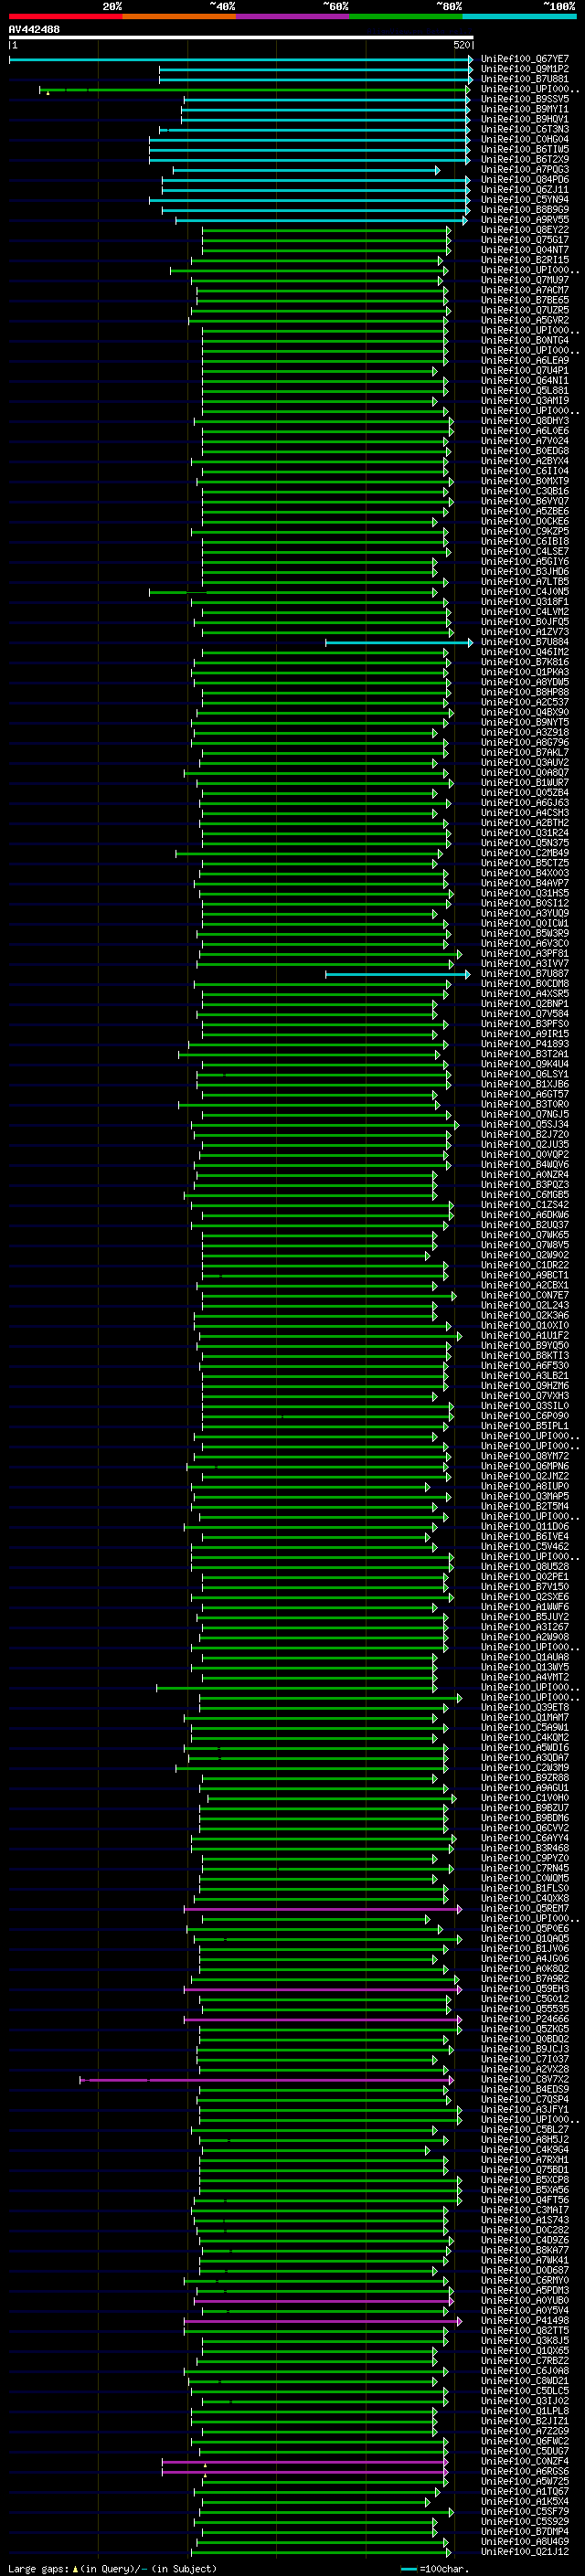Image resolution: width=585 pixels, height=2576 pixels.
Task: Click UniRef100_A3PF81 hit label
Action: pyautogui.click(x=525, y=954)
